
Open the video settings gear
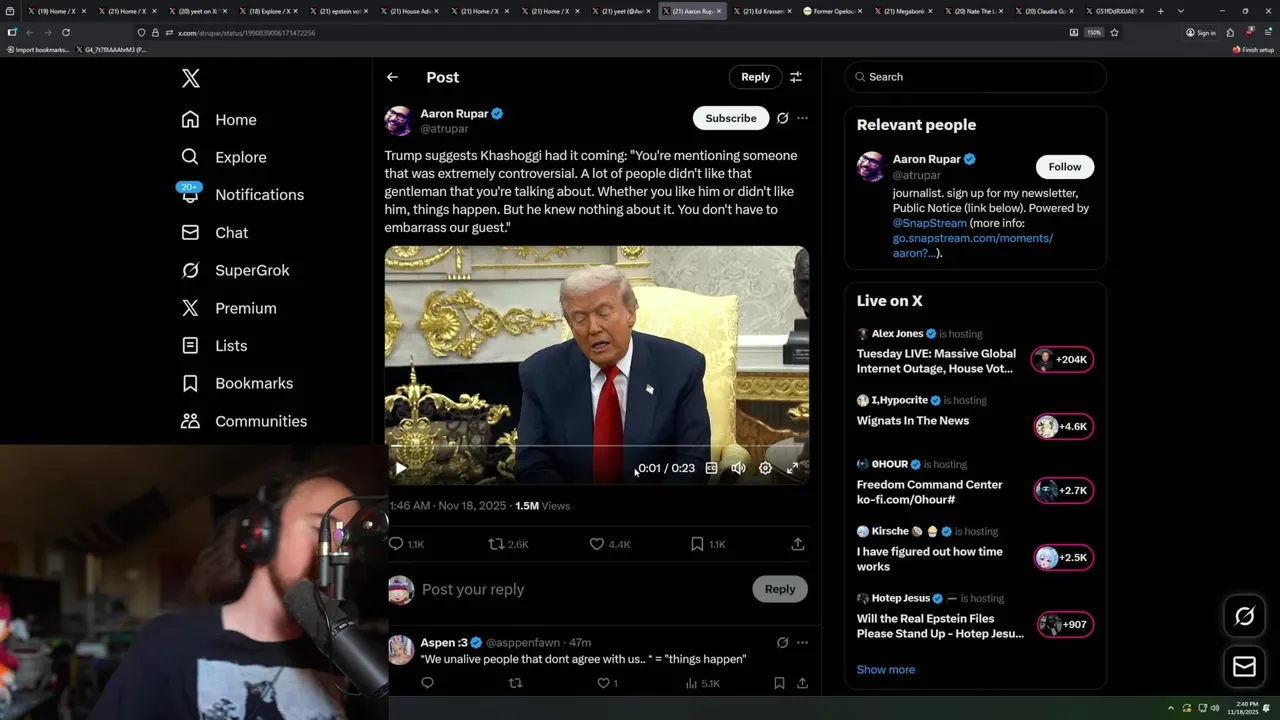(x=765, y=468)
